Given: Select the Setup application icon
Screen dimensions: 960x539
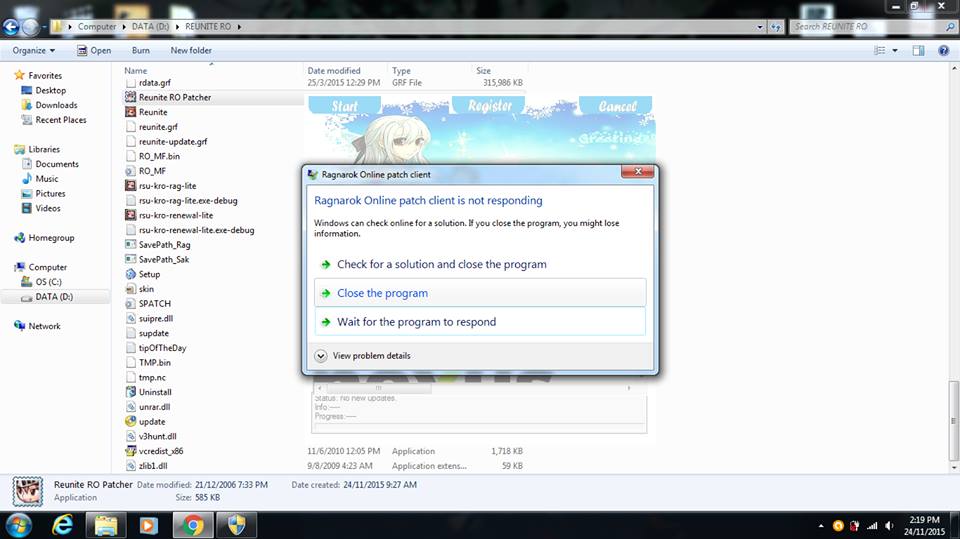Looking at the screenshot, I should point(130,274).
